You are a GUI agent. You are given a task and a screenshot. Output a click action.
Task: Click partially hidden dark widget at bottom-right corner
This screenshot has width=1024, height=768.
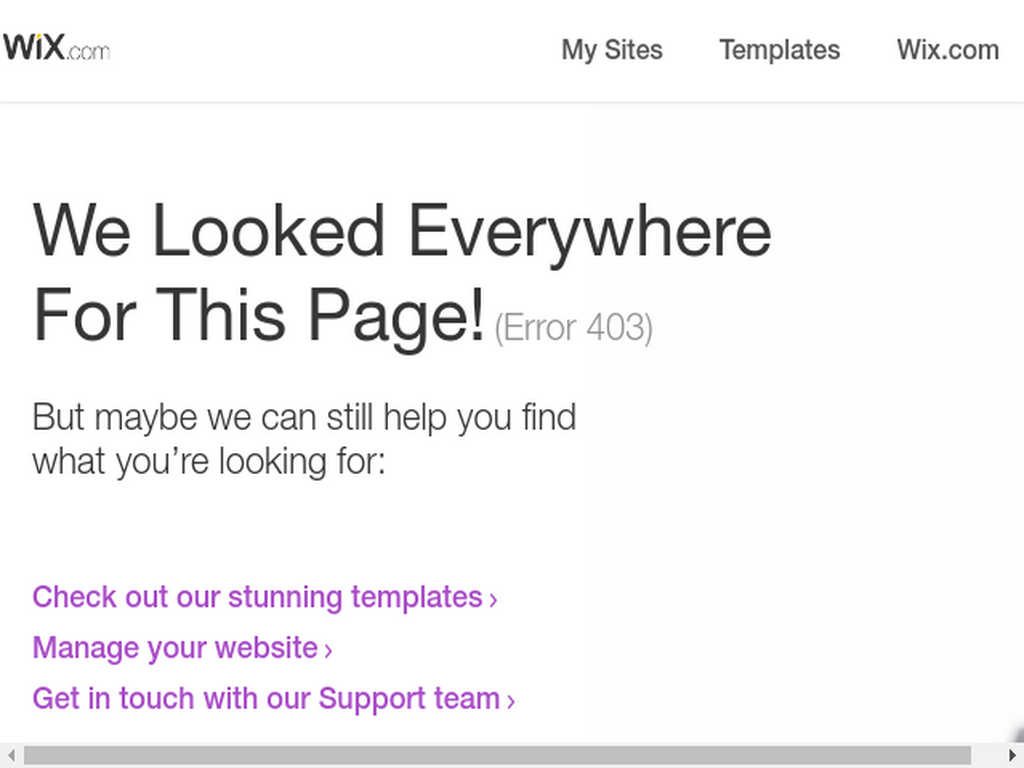(x=1019, y=734)
